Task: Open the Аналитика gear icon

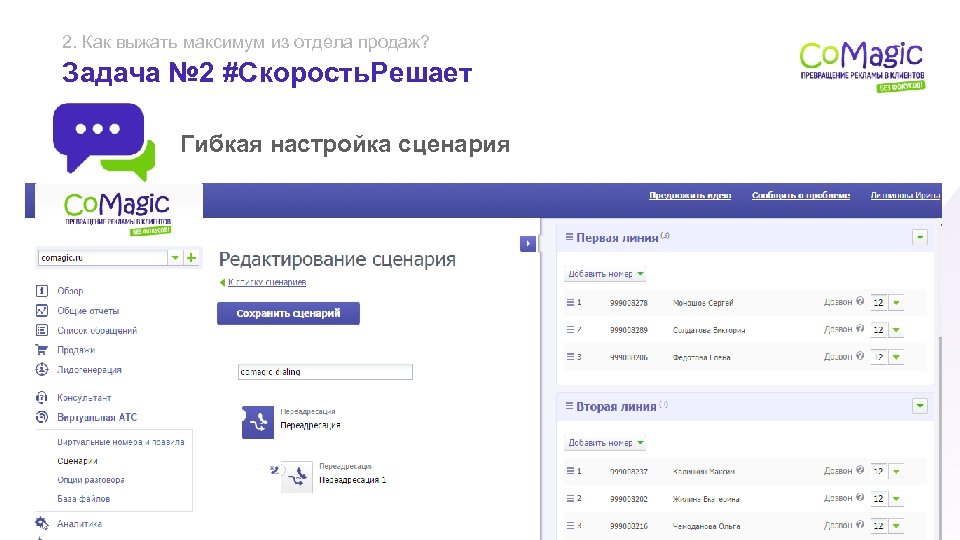Action: coord(42,523)
